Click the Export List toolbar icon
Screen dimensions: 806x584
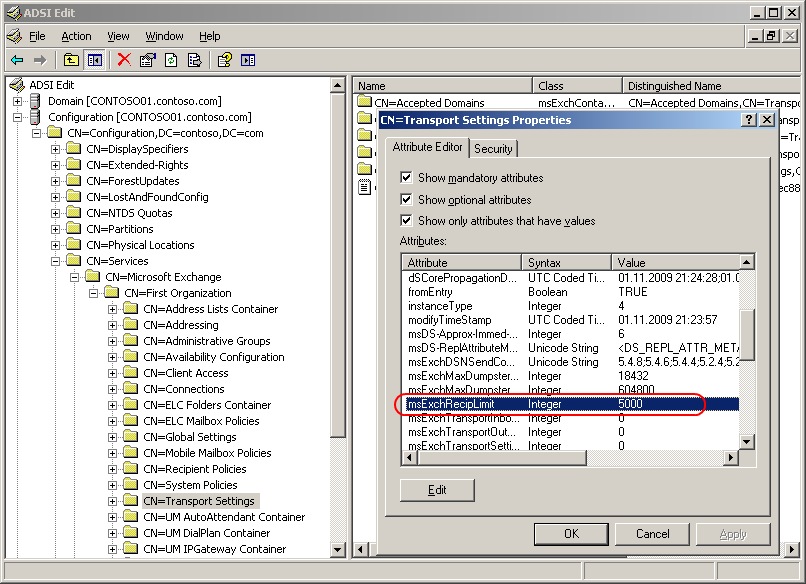point(195,60)
